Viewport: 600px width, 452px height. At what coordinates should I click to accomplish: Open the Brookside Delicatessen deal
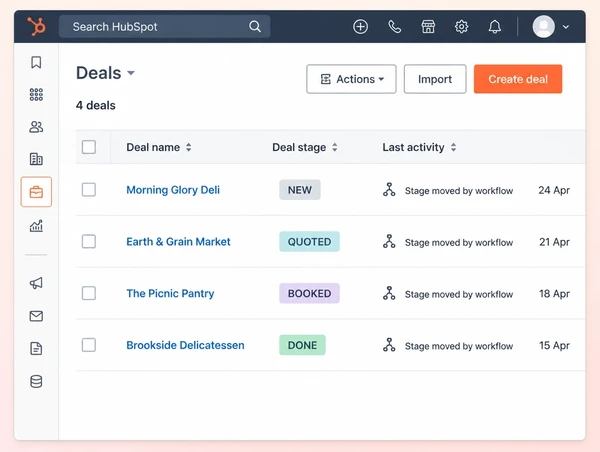(x=185, y=345)
